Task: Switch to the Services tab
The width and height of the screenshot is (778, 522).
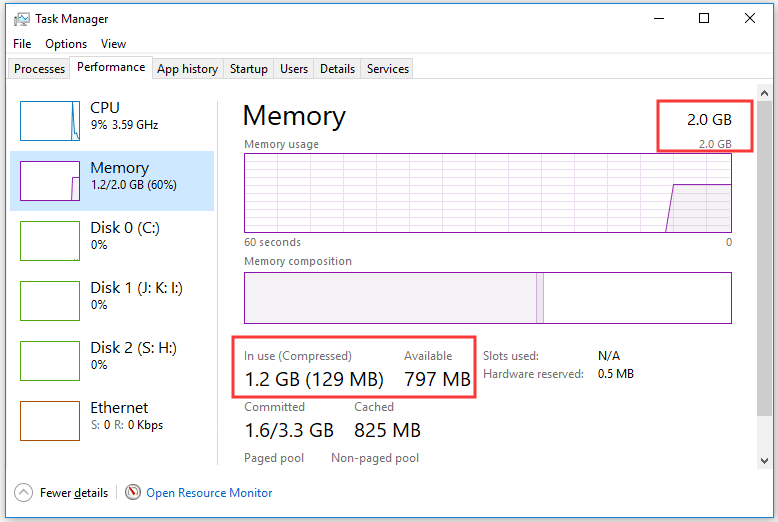Action: click(x=388, y=69)
